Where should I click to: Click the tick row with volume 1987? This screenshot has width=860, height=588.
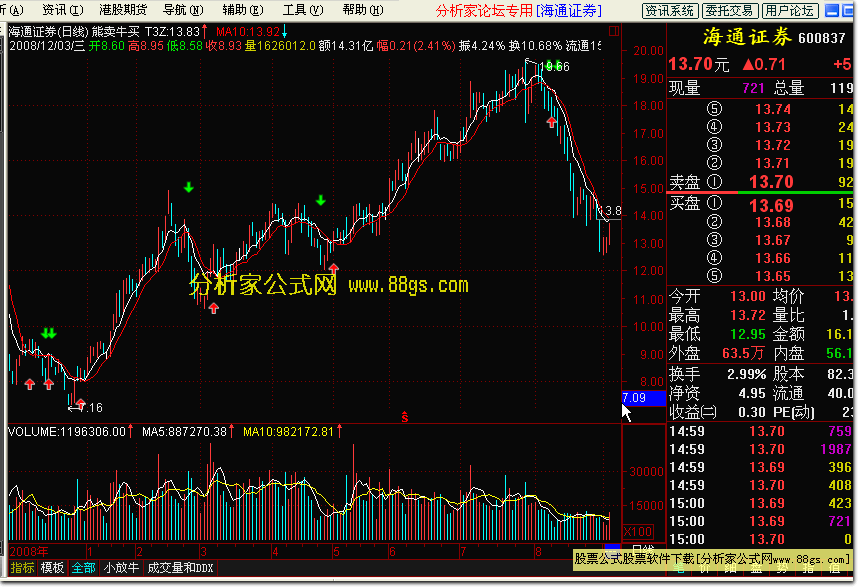pos(760,449)
